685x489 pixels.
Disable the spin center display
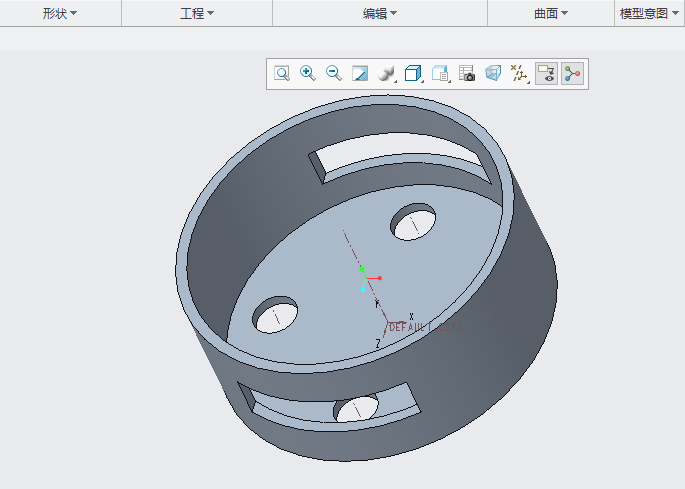pos(572,74)
